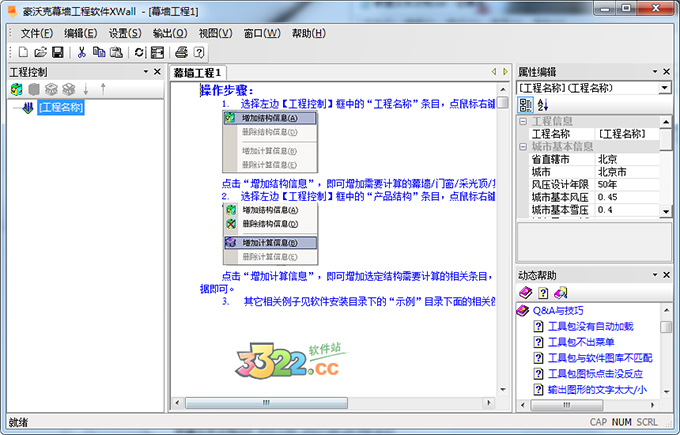Image resolution: width=680 pixels, height=435 pixels.
Task: Click the tab scroll left arrow
Action: point(494,72)
